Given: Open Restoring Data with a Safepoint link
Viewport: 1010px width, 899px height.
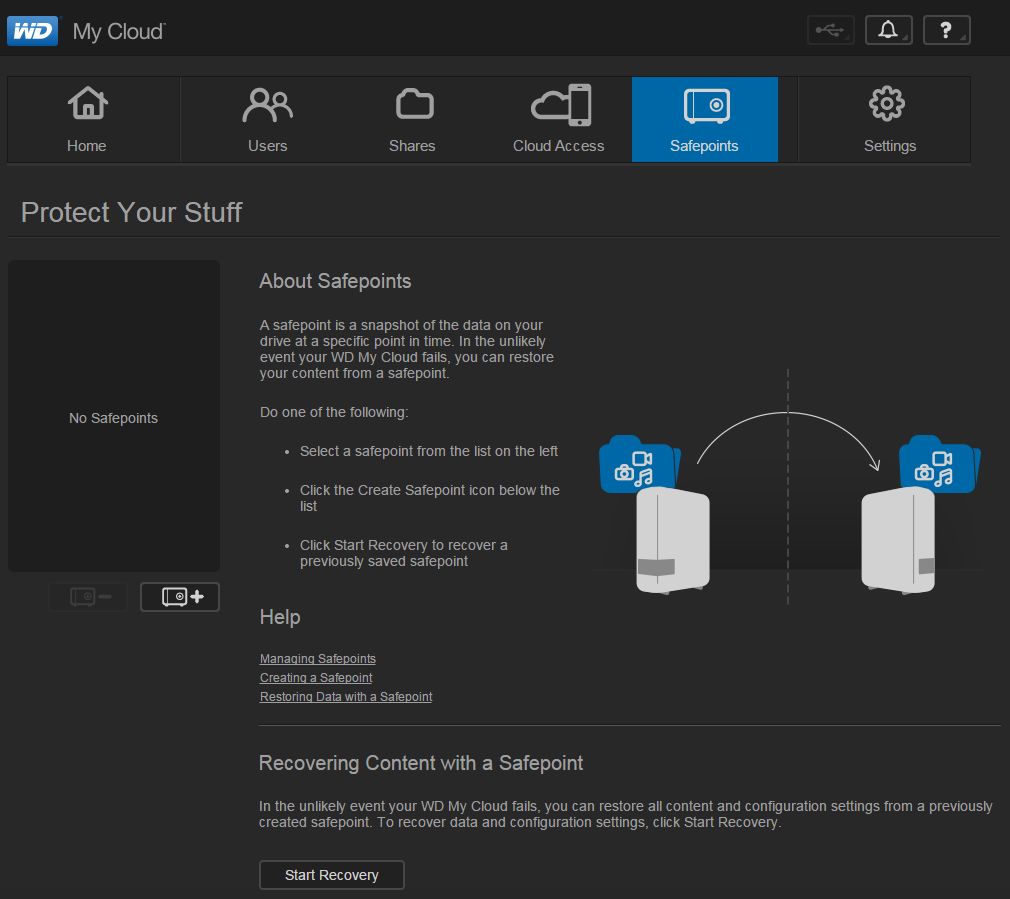Looking at the screenshot, I should (346, 697).
